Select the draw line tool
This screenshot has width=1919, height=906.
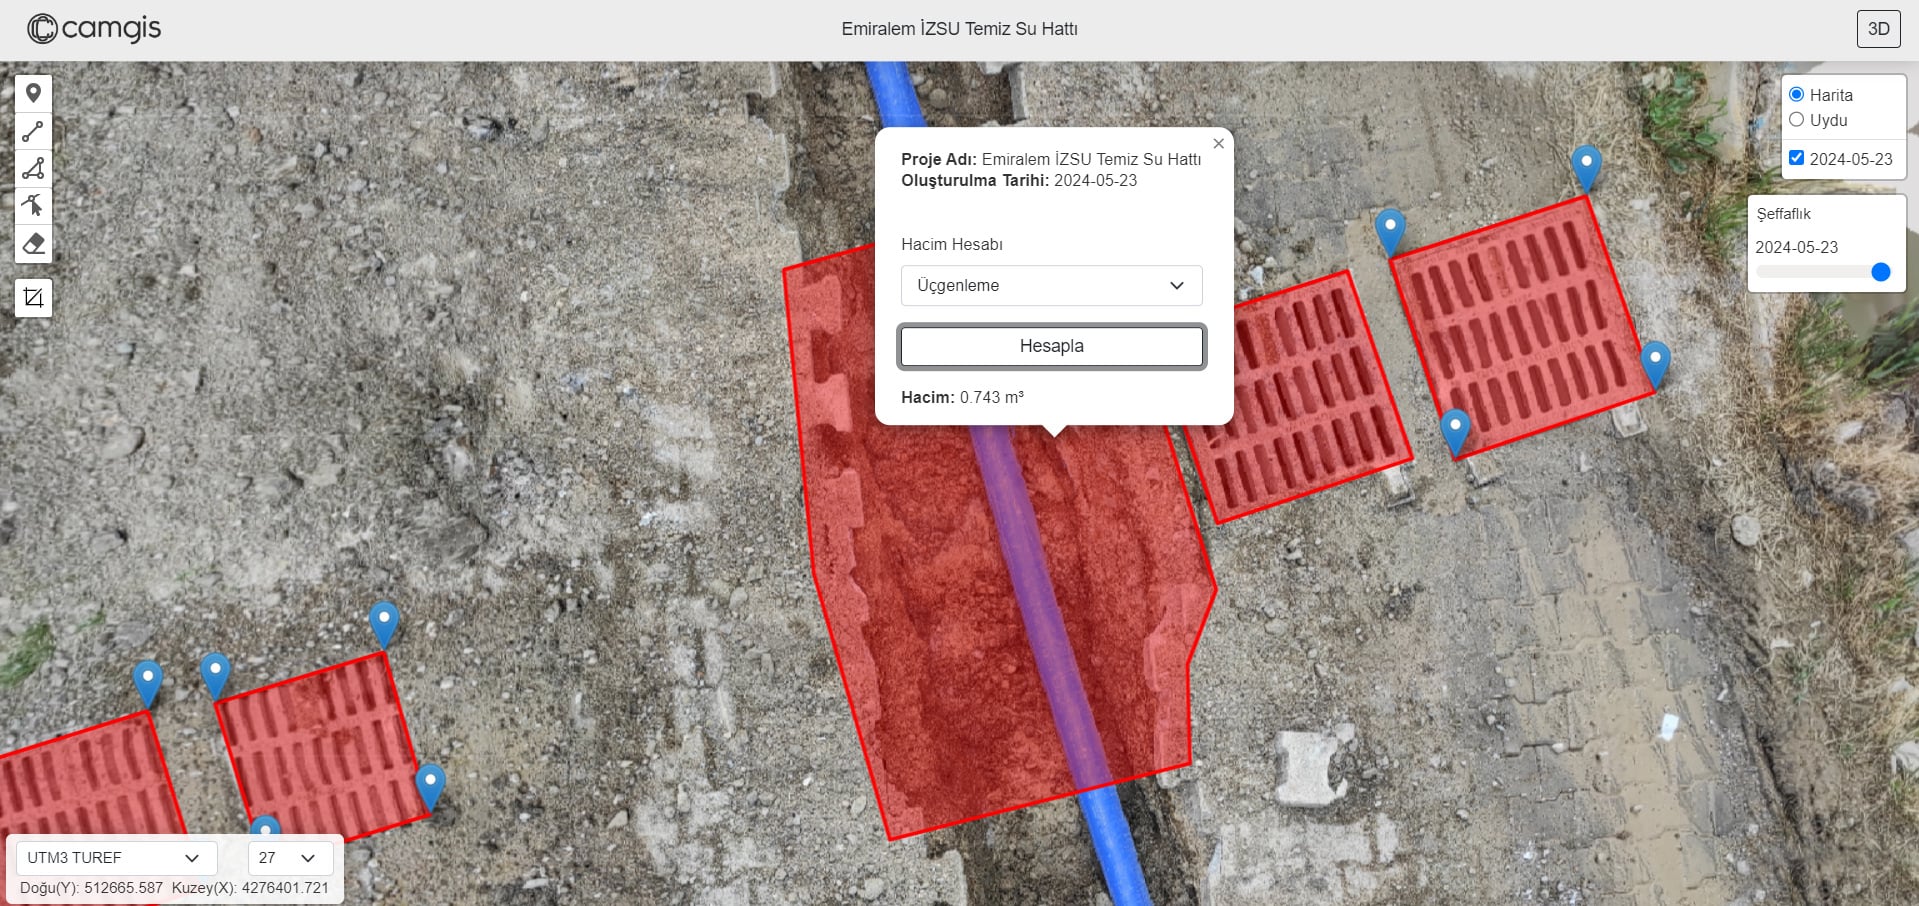point(33,131)
